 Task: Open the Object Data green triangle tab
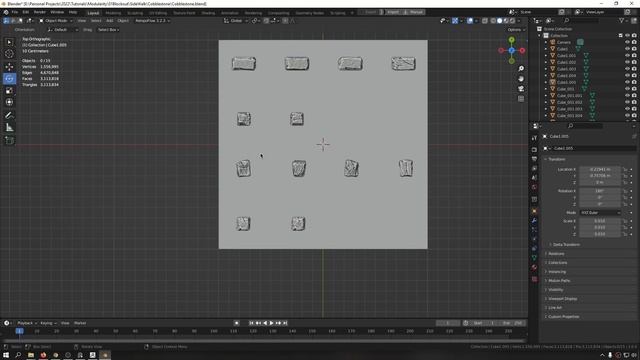click(x=534, y=258)
